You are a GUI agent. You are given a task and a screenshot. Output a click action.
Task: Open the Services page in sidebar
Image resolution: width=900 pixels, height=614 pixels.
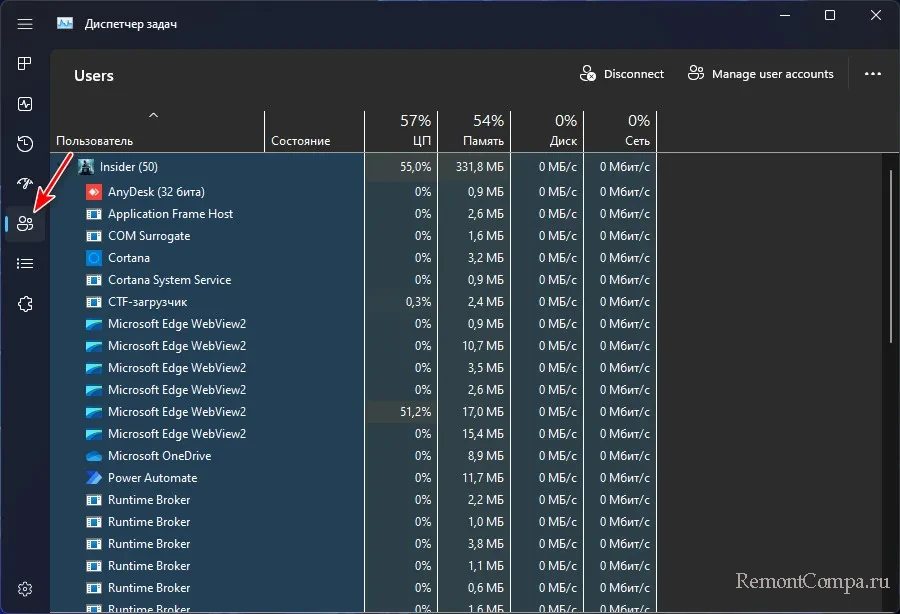(x=25, y=304)
